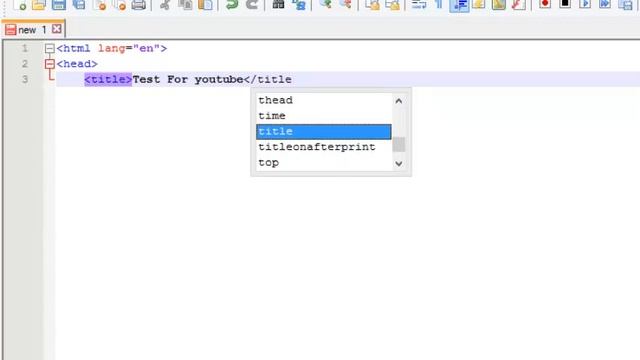Click the Open file folder icon
This screenshot has width=640, height=360.
39,4
